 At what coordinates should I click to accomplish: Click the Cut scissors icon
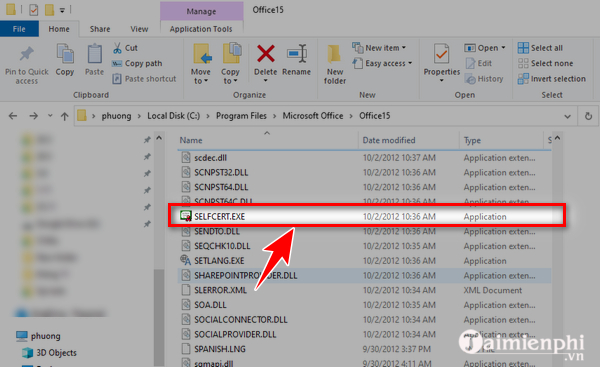coord(117,48)
